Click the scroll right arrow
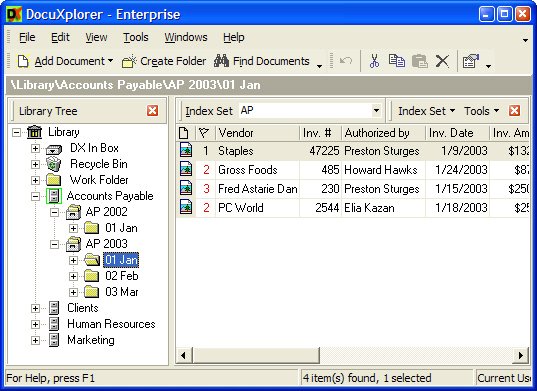Screen dimensions: 537x391 click(521, 355)
